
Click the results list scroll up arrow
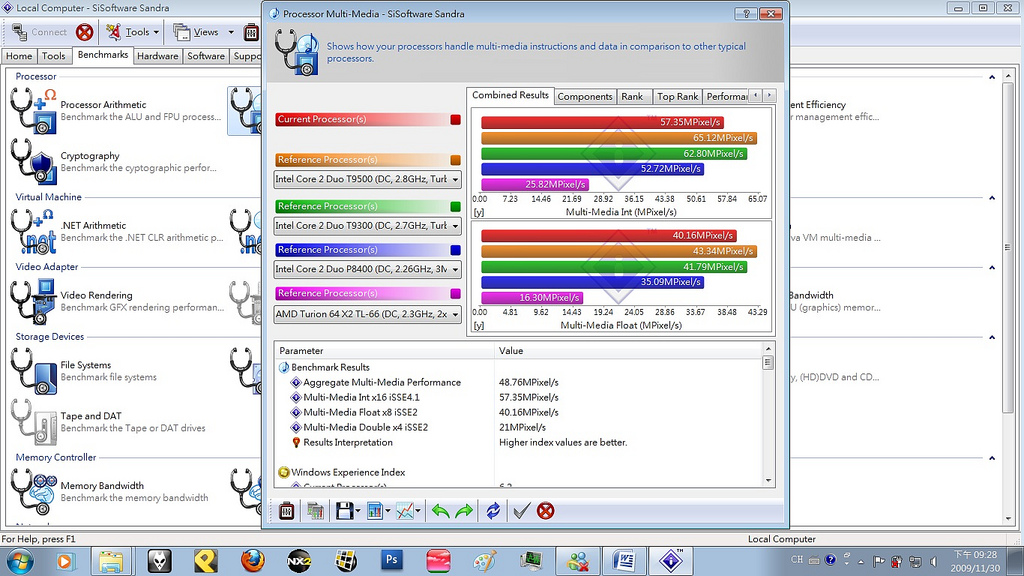(768, 349)
